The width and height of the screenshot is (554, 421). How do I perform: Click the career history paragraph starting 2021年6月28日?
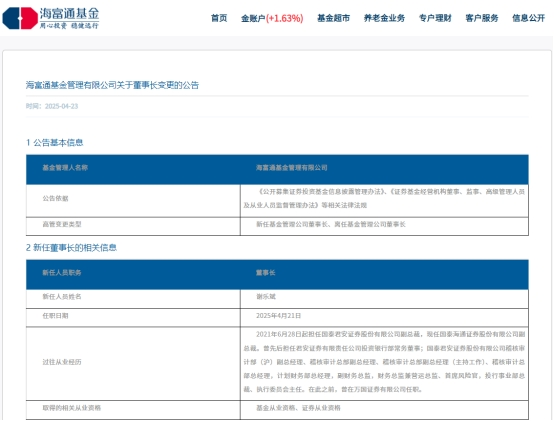(x=384, y=362)
